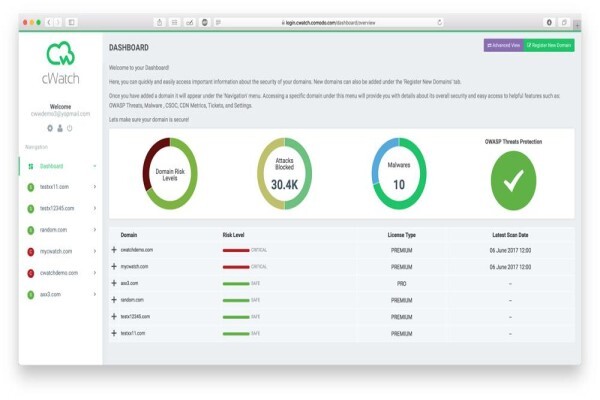Click green status icon beside testx12345.com
The height and width of the screenshot is (400, 600).
[x=31, y=209]
